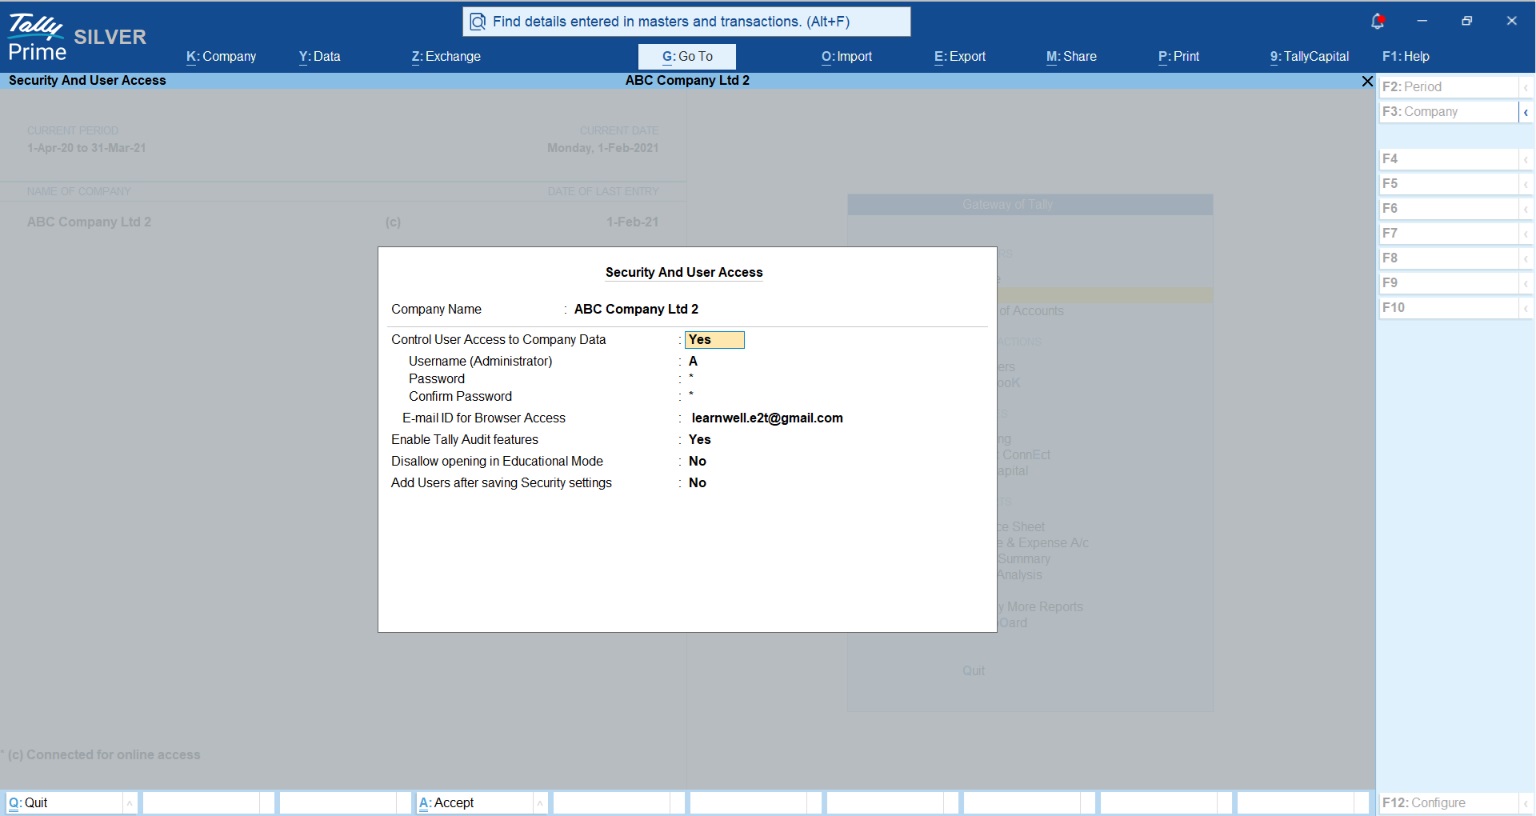
Task: Expand the F12: Configure chevron
Action: pyautogui.click(x=1526, y=803)
